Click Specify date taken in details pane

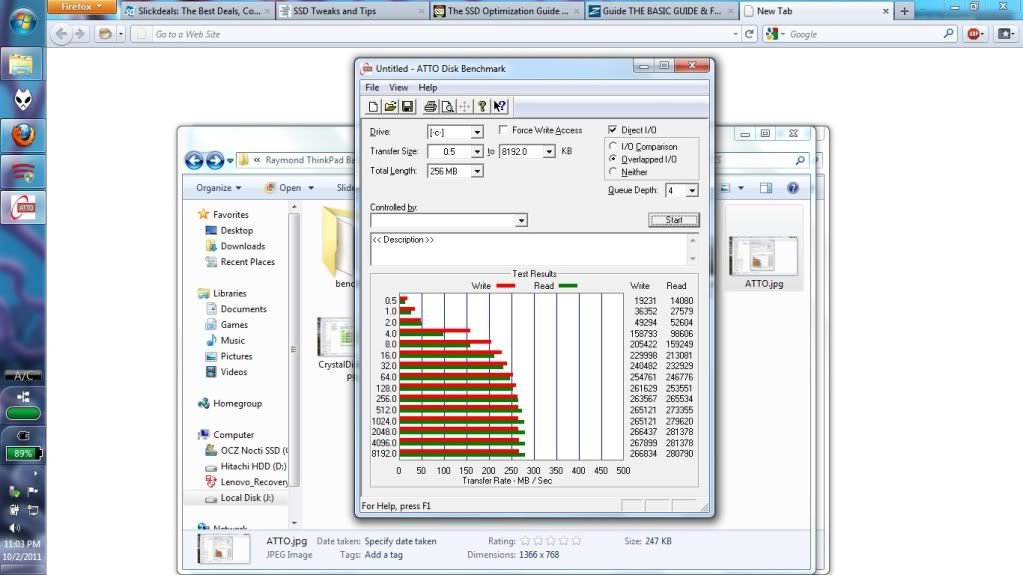click(400, 541)
